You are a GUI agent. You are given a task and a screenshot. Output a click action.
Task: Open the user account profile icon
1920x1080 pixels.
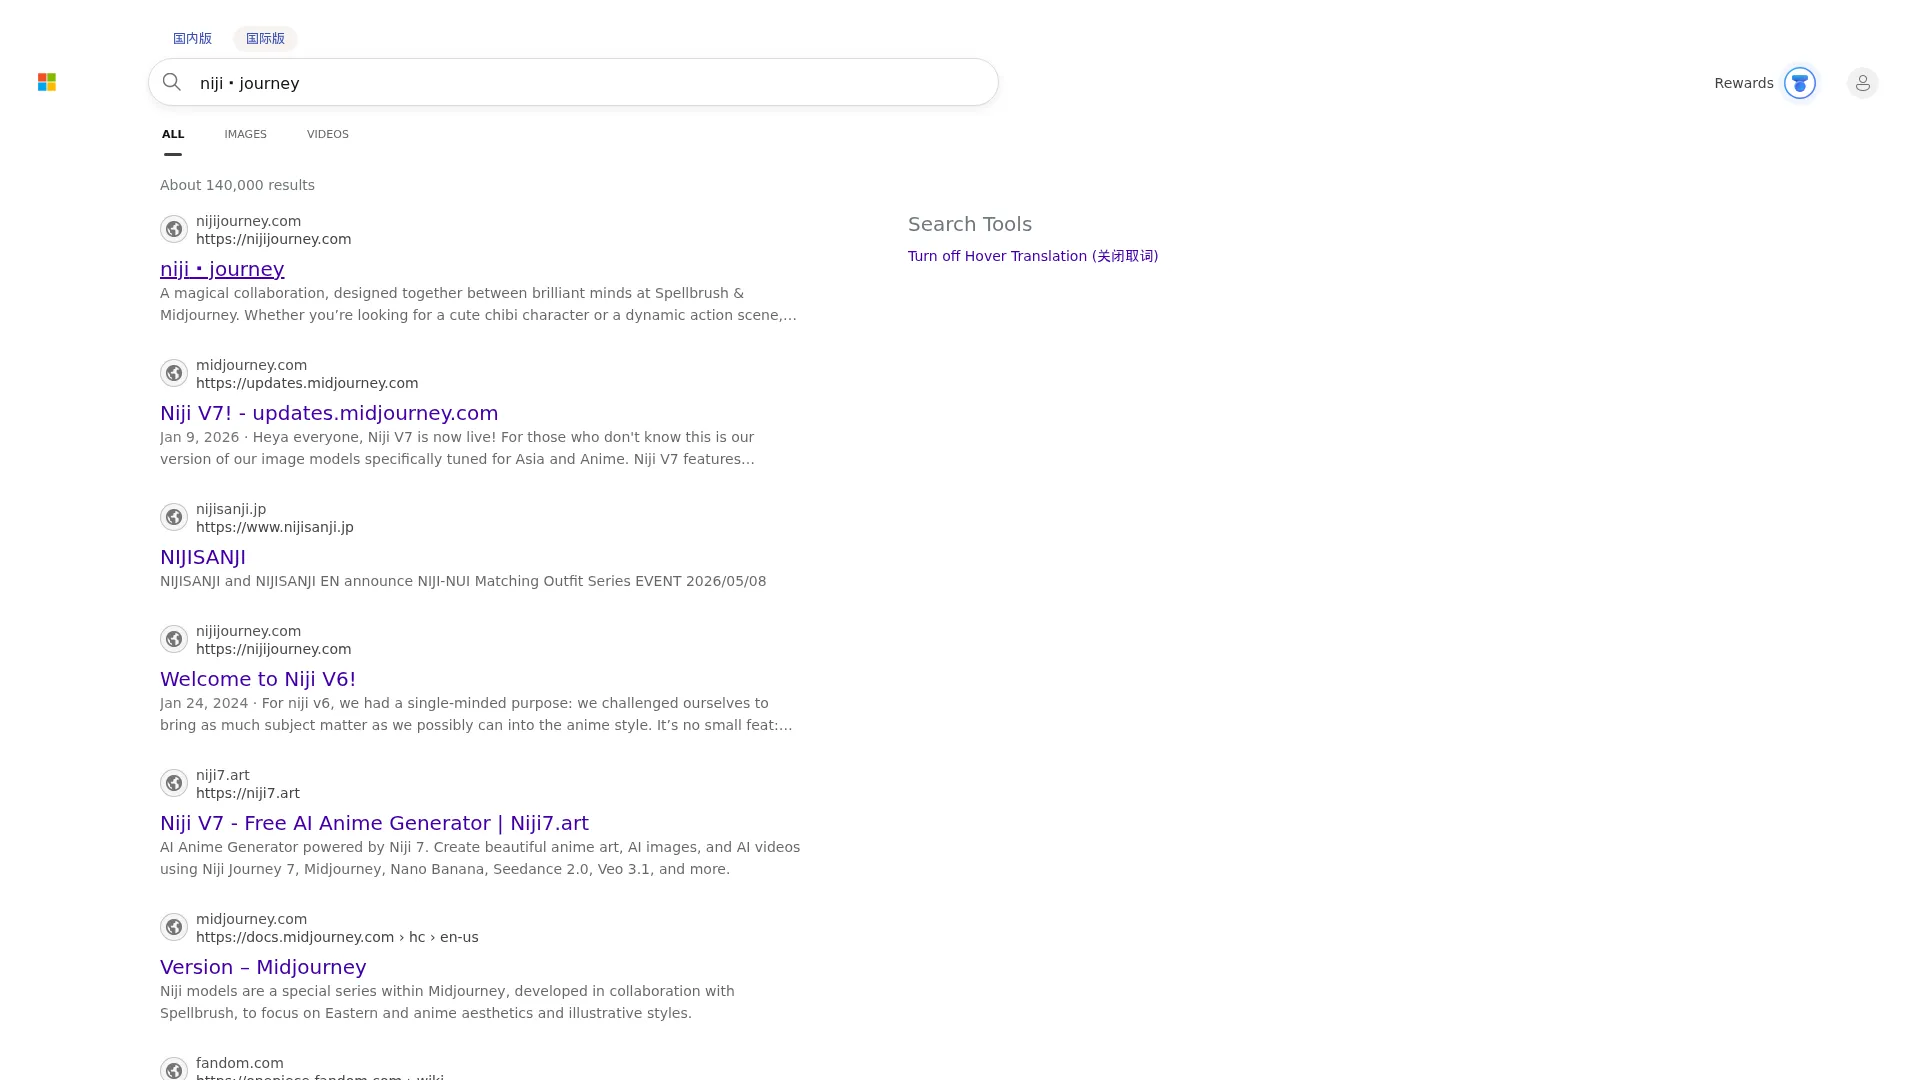pos(1862,83)
